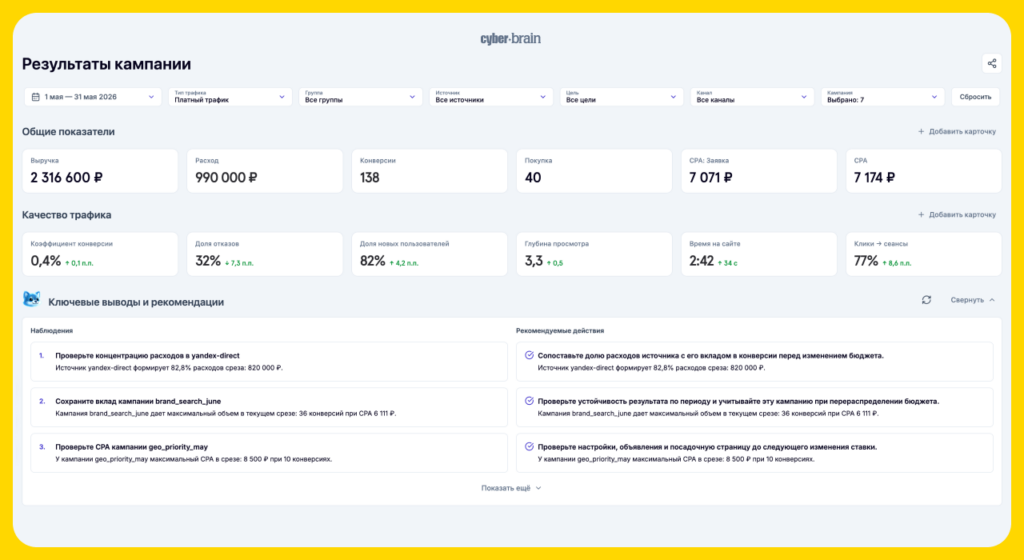Click the share icon button
The image size is (1024, 560).
[991, 63]
